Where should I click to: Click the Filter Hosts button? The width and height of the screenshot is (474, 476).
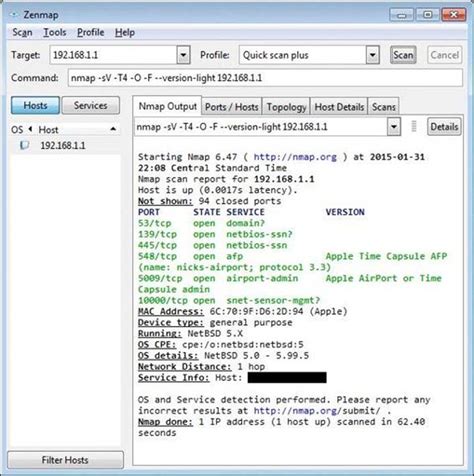[x=65, y=460]
